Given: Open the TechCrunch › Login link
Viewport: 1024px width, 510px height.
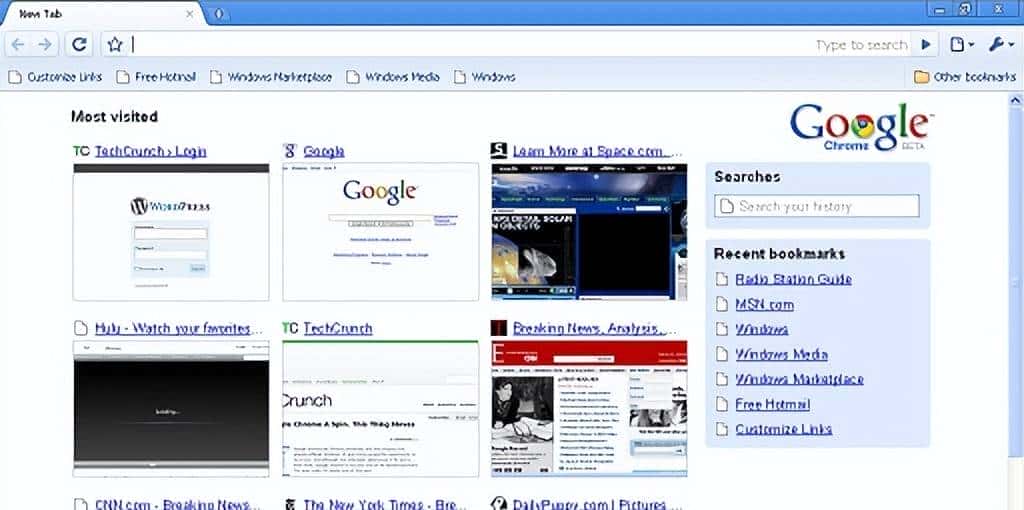Looking at the screenshot, I should pyautogui.click(x=150, y=151).
